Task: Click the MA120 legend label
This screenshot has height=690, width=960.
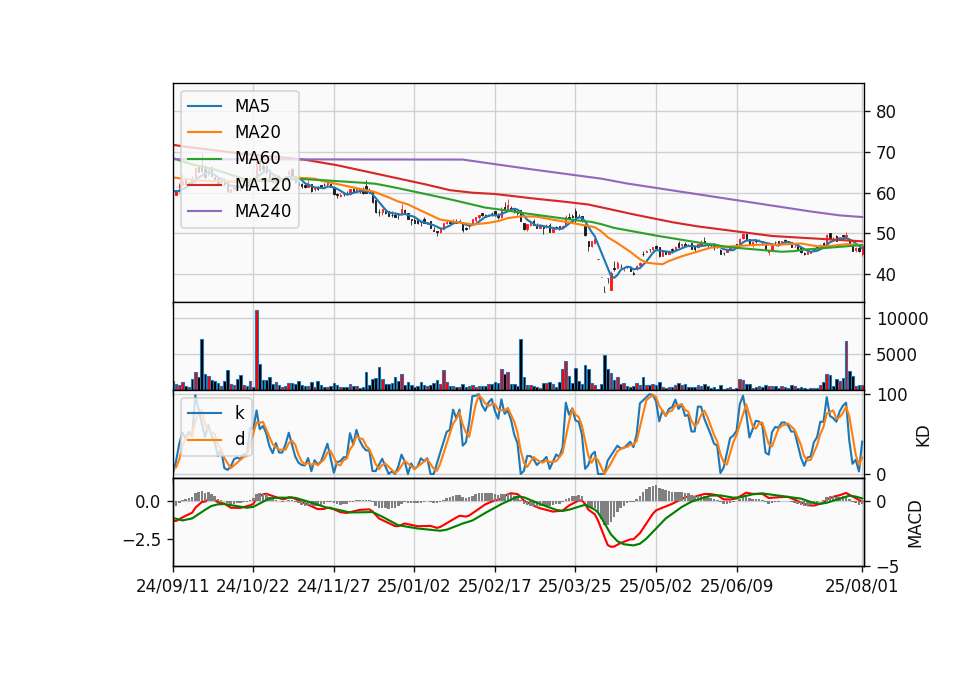Action: [x=263, y=184]
